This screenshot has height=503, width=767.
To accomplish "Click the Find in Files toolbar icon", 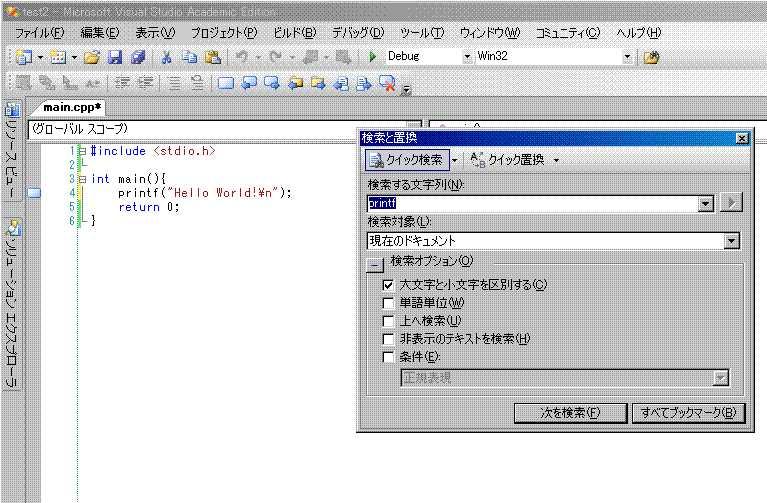I will click(x=651, y=57).
